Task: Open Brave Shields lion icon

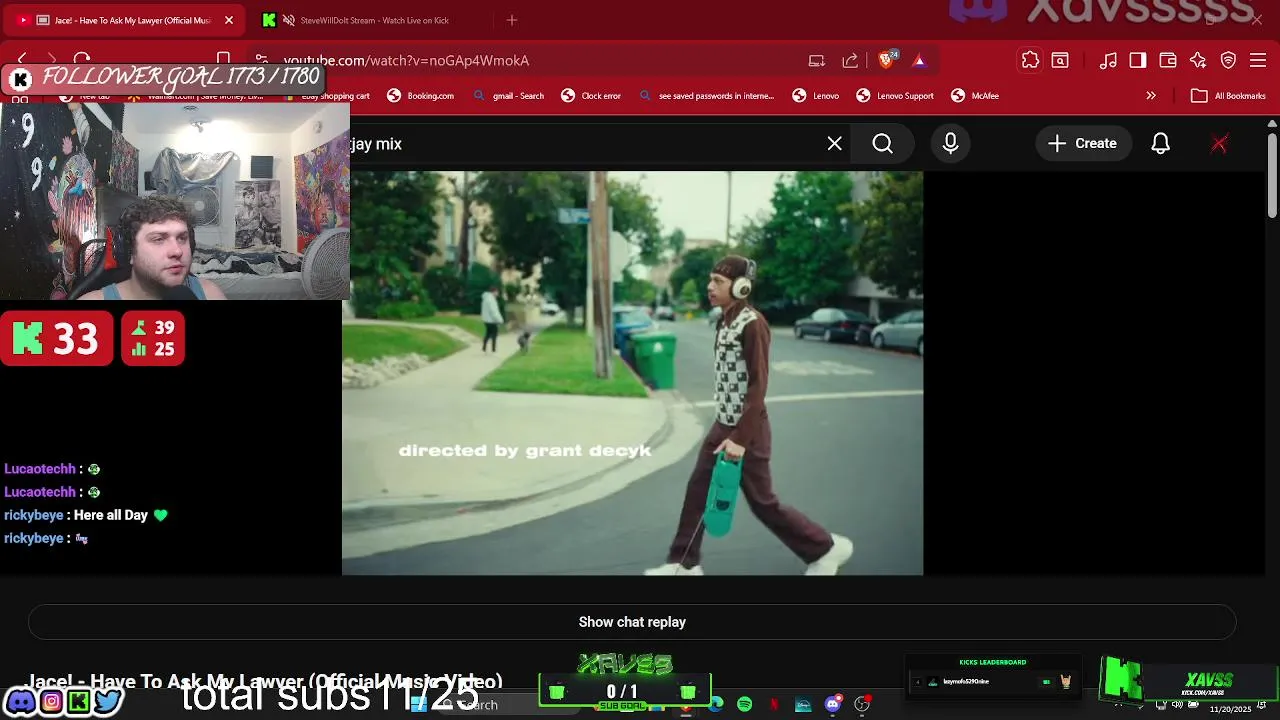Action: click(886, 60)
